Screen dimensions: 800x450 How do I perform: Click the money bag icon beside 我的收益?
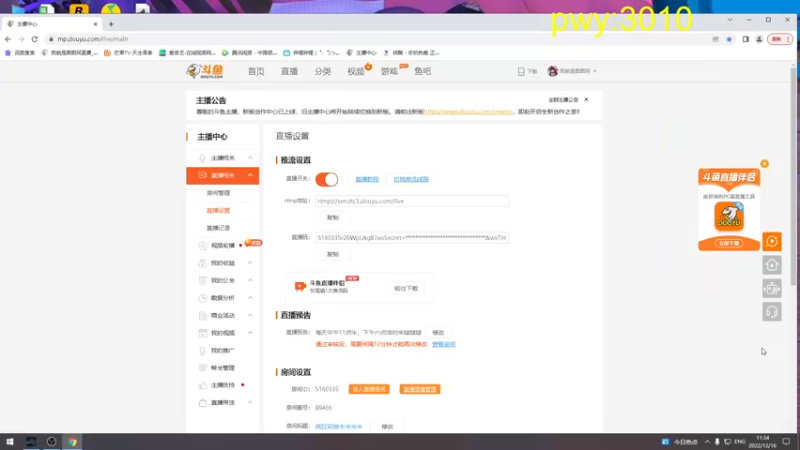click(203, 263)
